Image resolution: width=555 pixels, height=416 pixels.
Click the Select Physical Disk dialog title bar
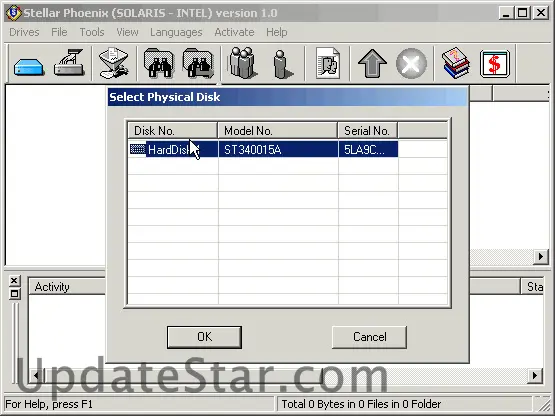point(288,97)
